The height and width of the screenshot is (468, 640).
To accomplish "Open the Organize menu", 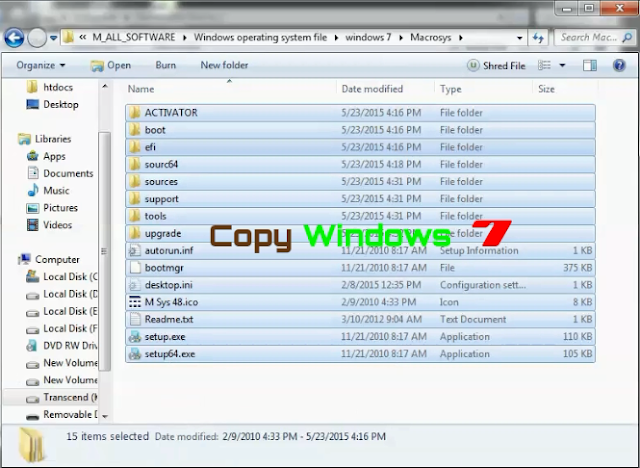I will coord(40,65).
